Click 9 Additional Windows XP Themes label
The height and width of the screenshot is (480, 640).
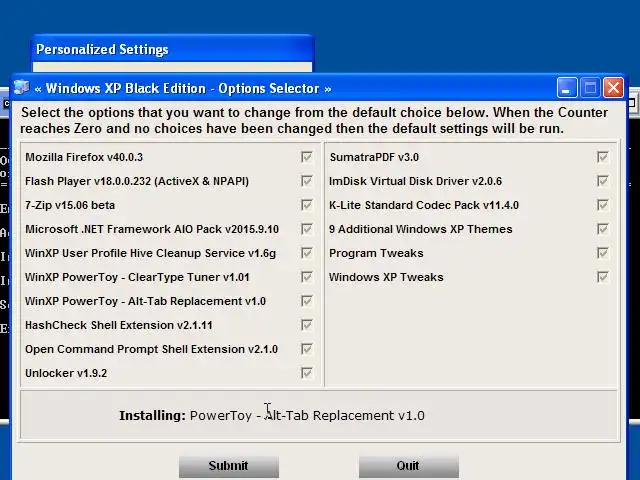(421, 229)
